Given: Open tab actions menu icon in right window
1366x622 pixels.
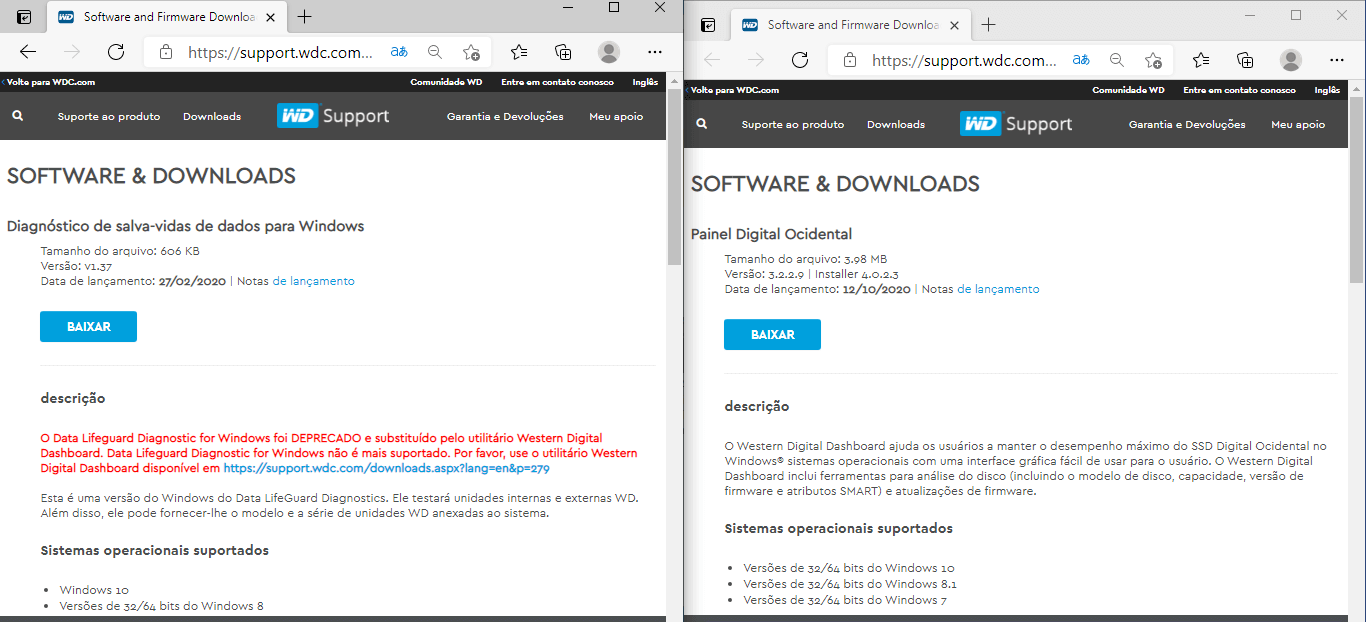Looking at the screenshot, I should coord(708,25).
